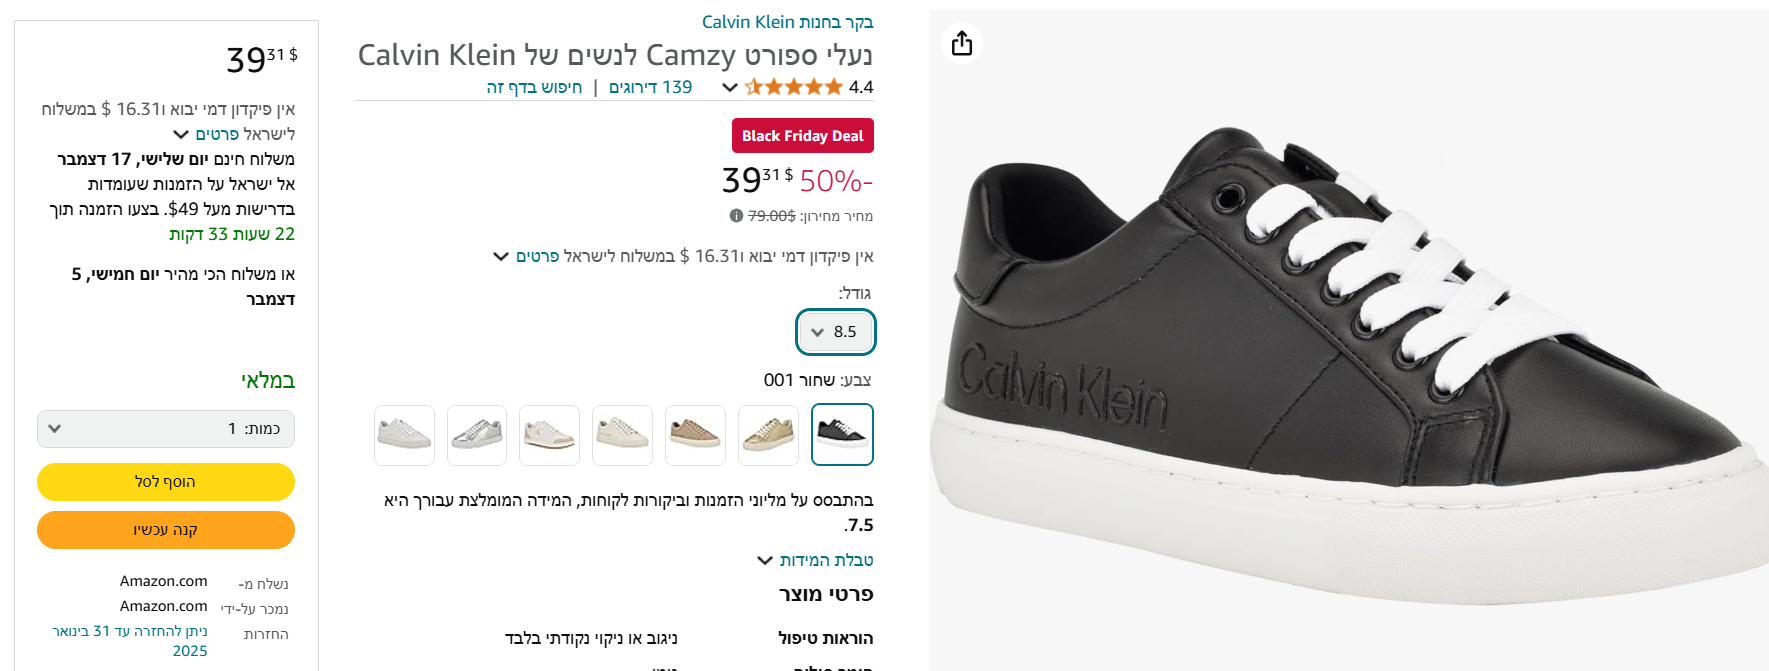This screenshot has height=671, width=1769.
Task: Open the quantity dropdown in buy box
Action: pyautogui.click(x=166, y=429)
